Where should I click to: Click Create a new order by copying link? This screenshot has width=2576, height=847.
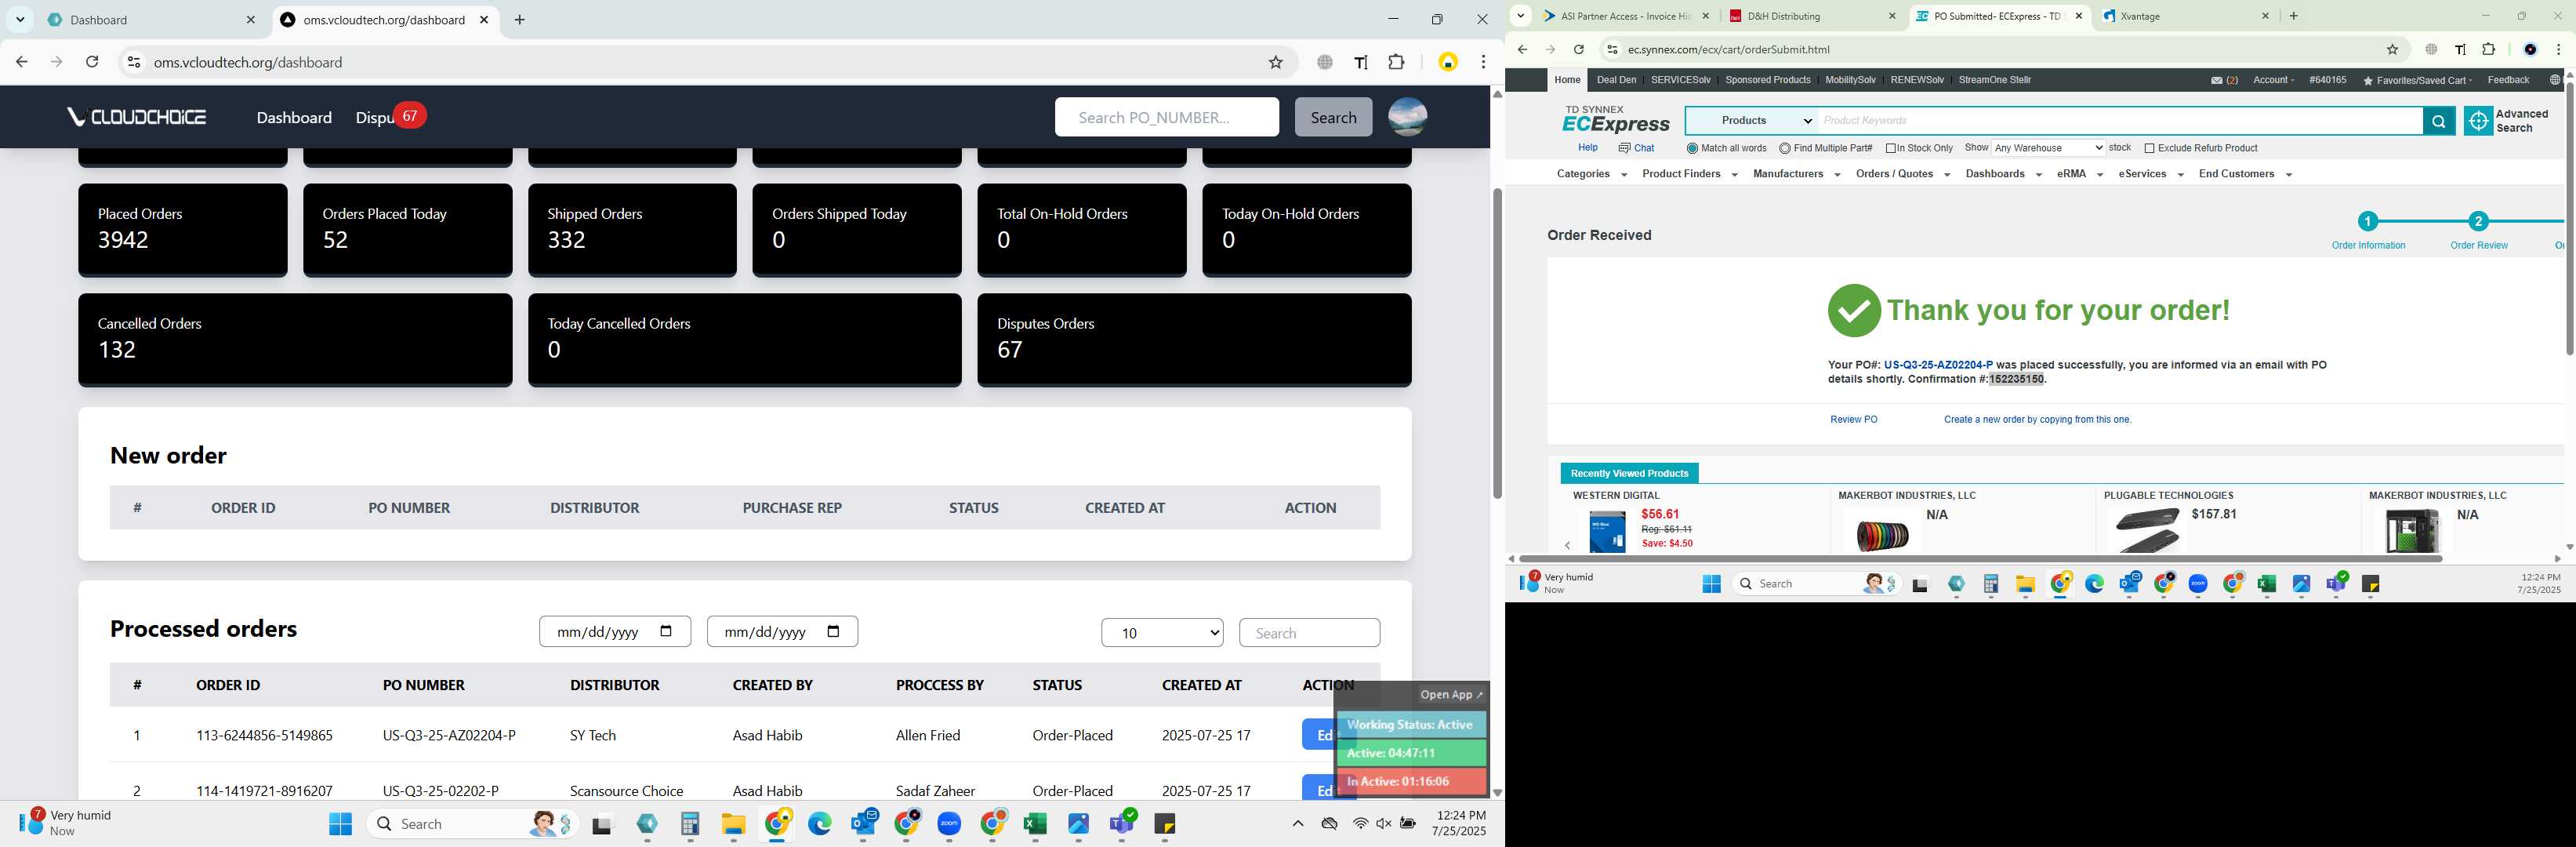[2037, 420]
